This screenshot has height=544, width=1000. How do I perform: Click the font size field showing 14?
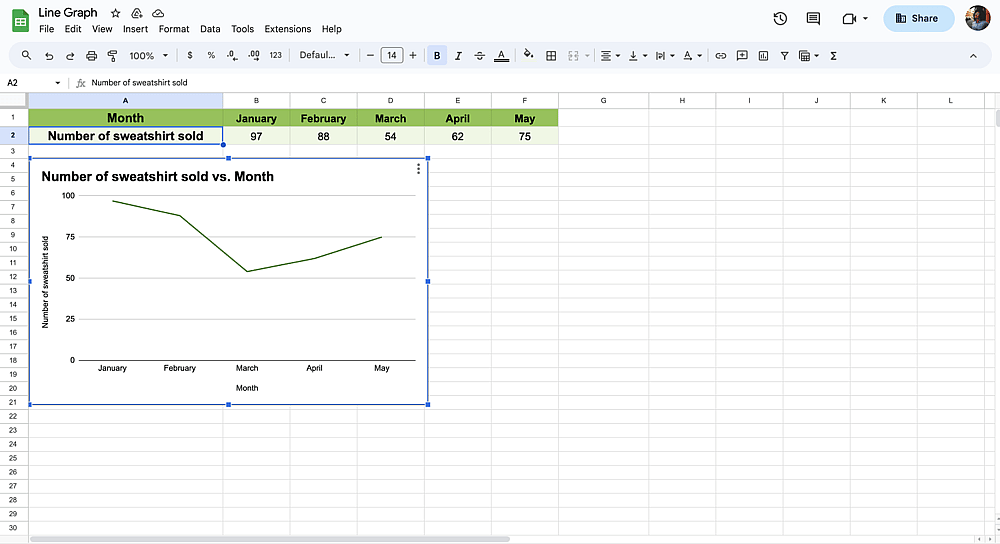(x=392, y=55)
